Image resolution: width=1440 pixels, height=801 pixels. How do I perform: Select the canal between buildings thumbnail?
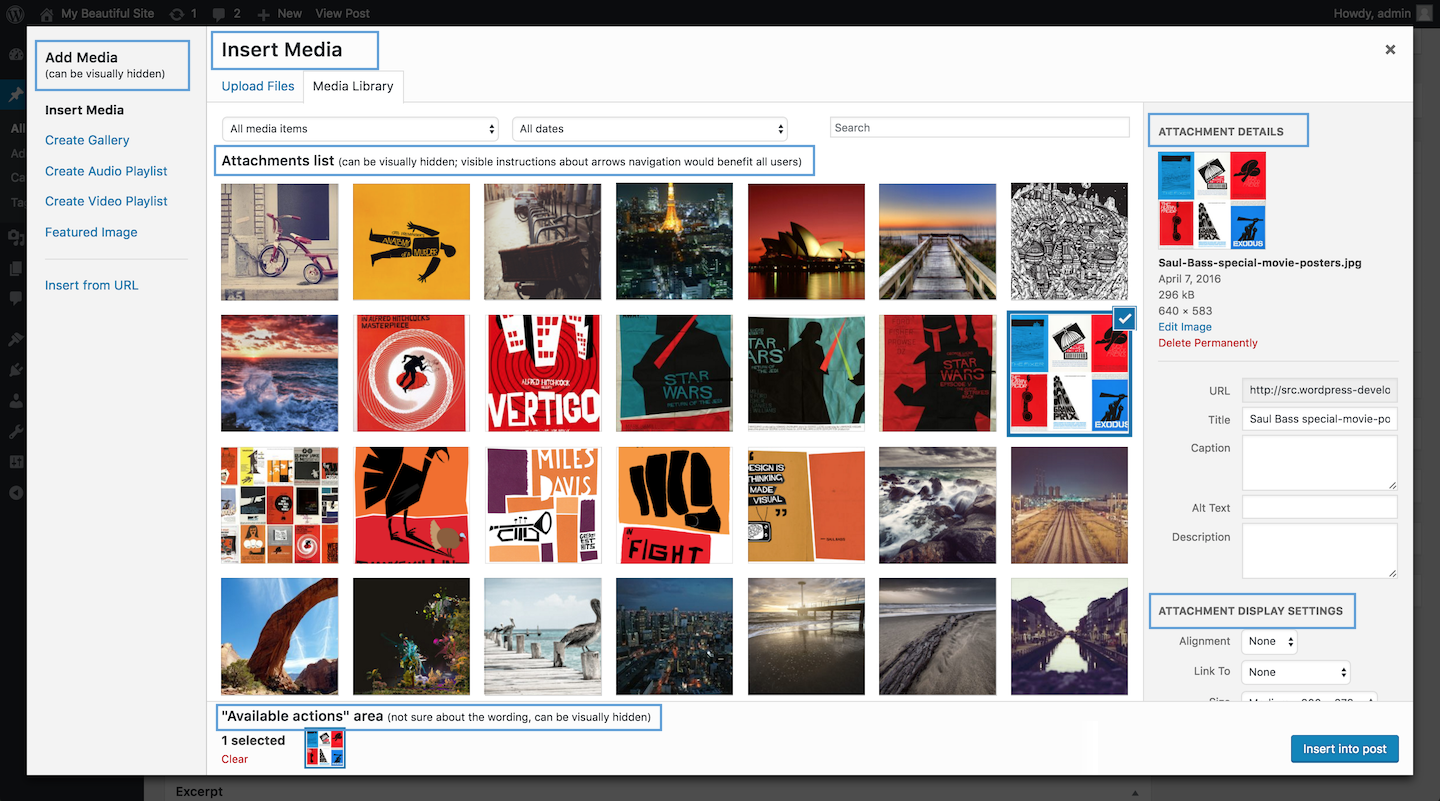1069,636
